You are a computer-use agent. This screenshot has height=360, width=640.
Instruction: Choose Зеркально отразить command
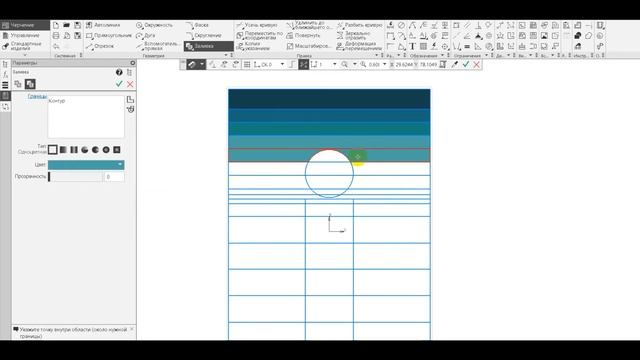(x=353, y=36)
